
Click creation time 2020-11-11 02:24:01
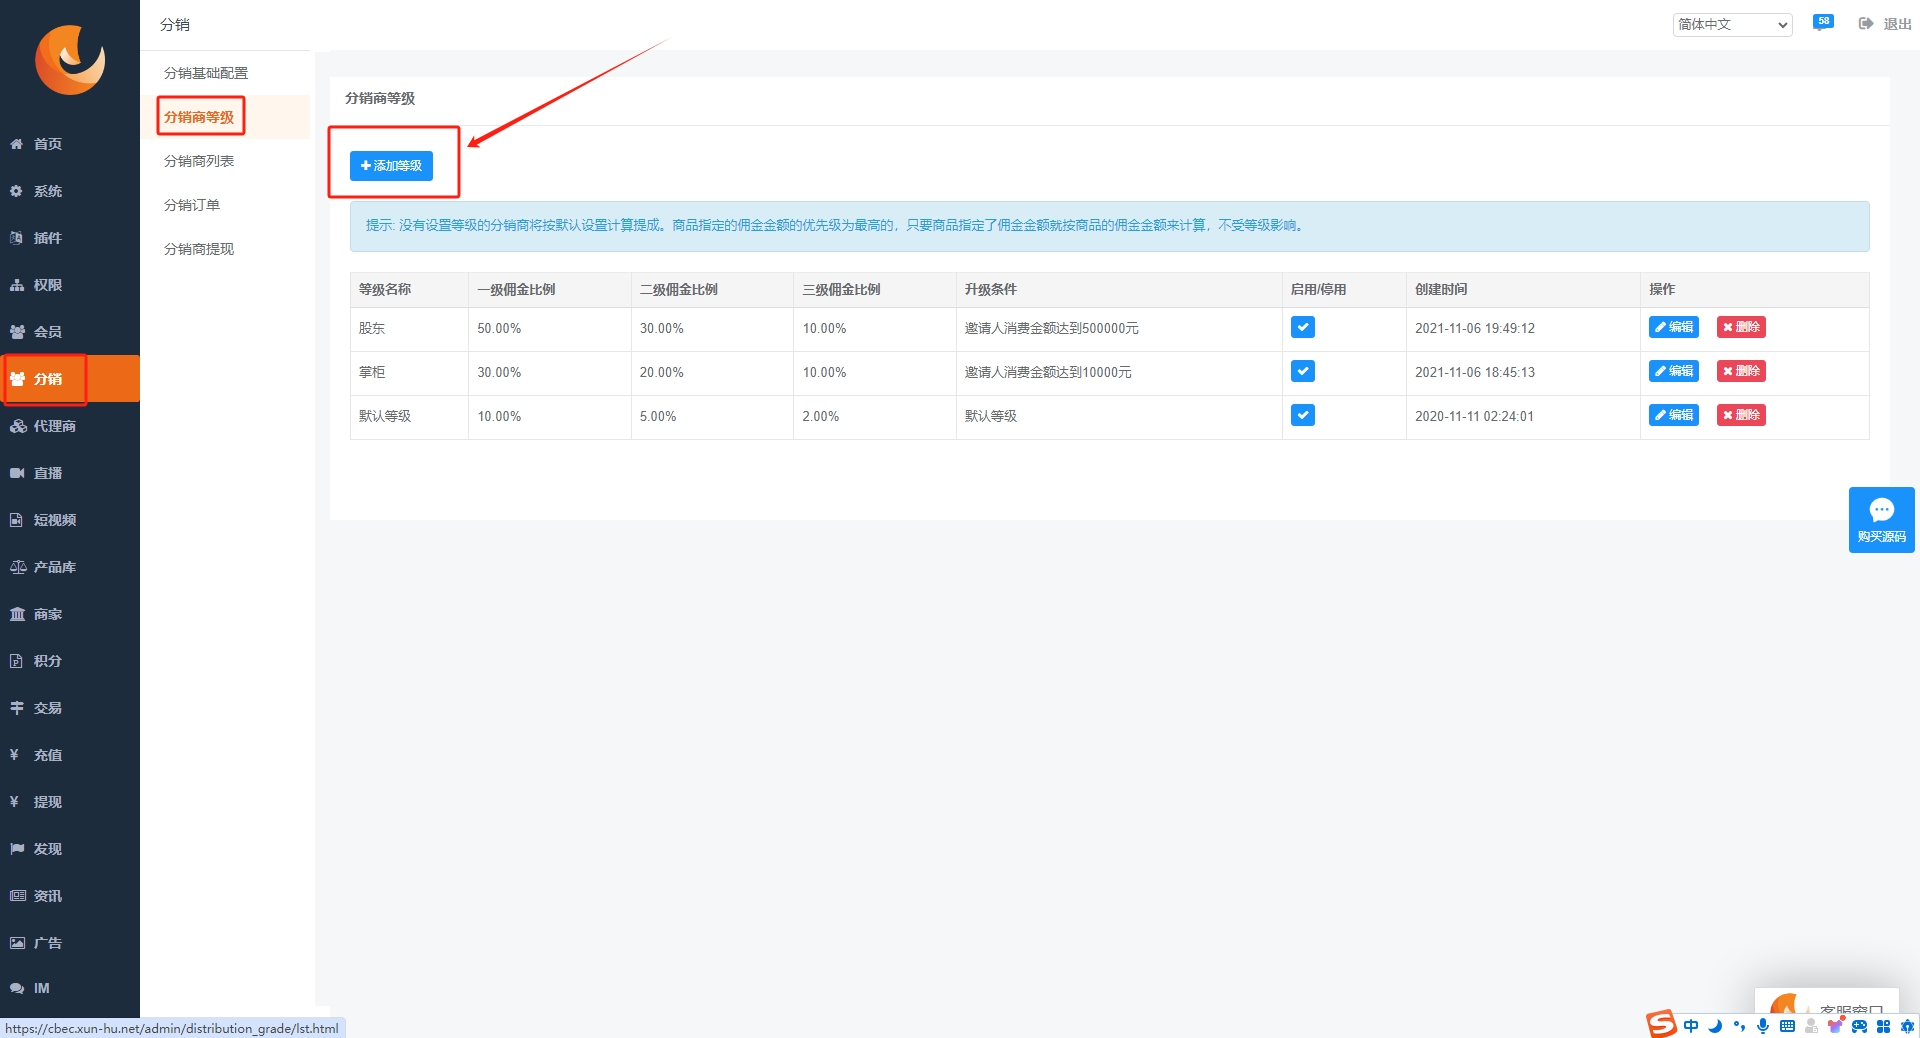coord(1474,416)
